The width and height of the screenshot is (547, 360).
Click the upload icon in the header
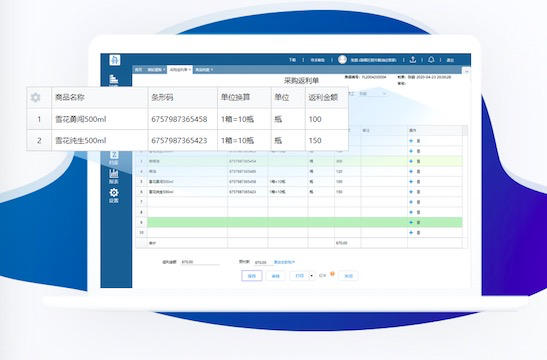(x=413, y=60)
